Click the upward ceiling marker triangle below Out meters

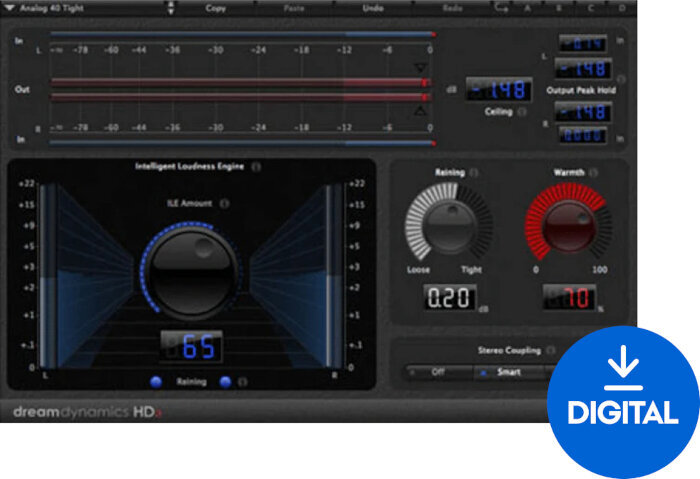click(x=420, y=111)
